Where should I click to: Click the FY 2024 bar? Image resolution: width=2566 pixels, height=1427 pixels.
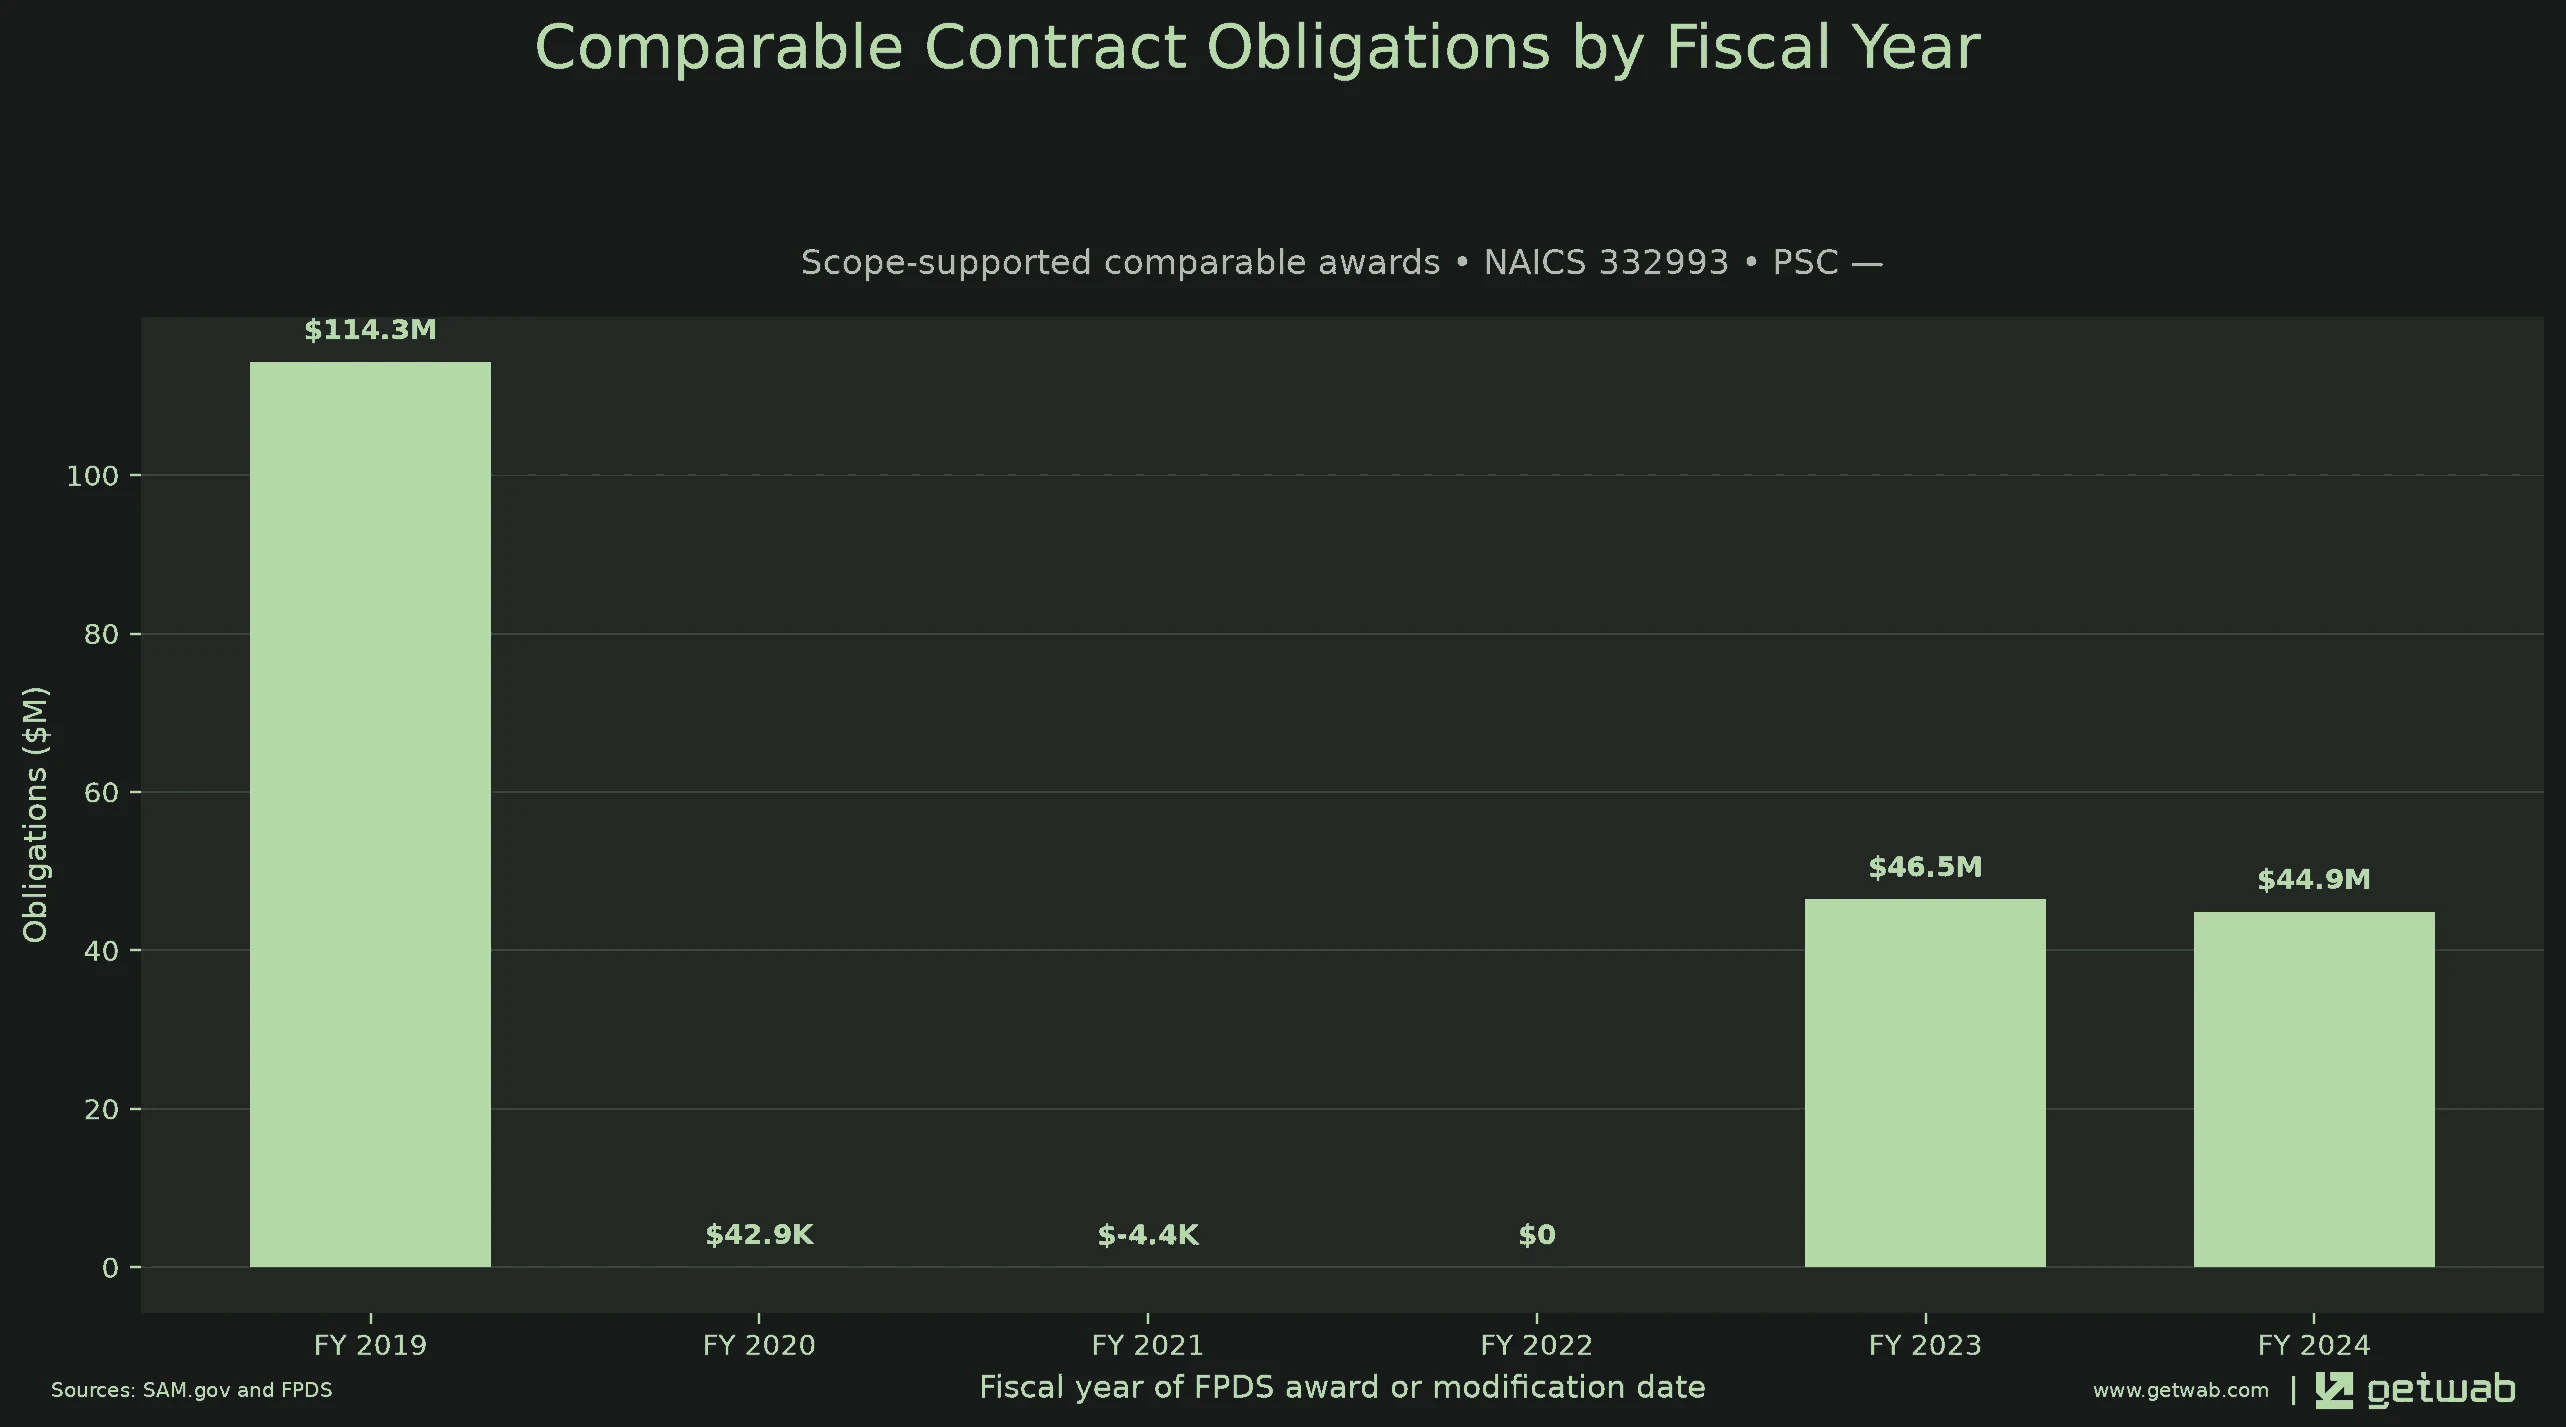click(2314, 1089)
